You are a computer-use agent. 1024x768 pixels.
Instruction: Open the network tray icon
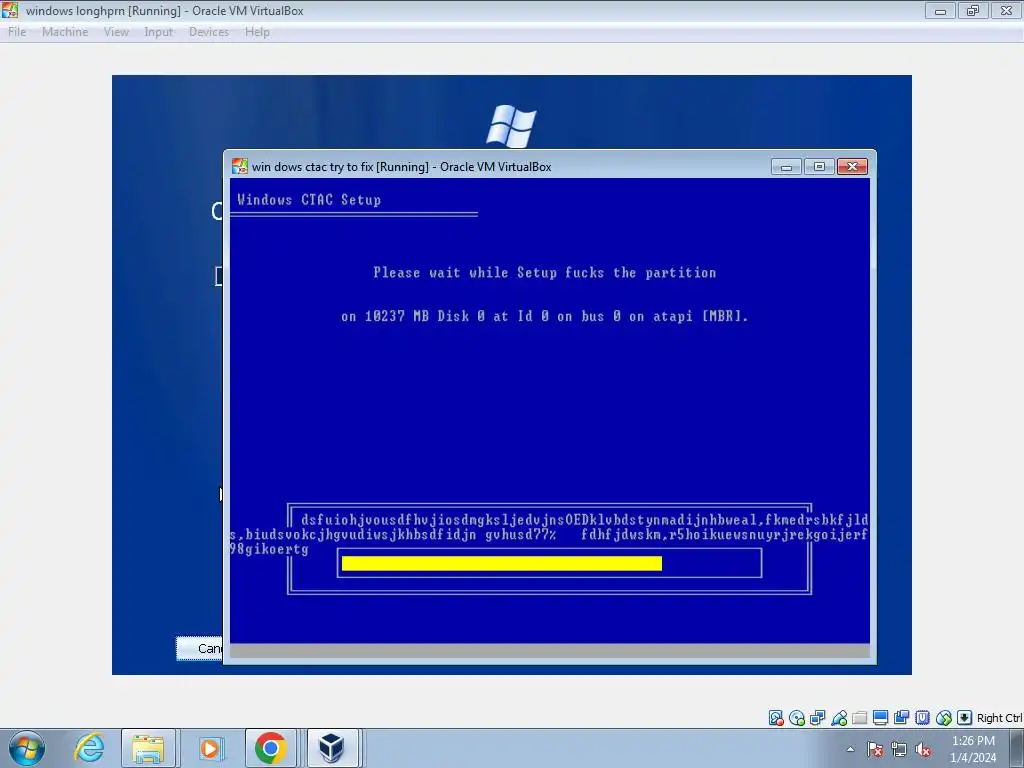(899, 749)
